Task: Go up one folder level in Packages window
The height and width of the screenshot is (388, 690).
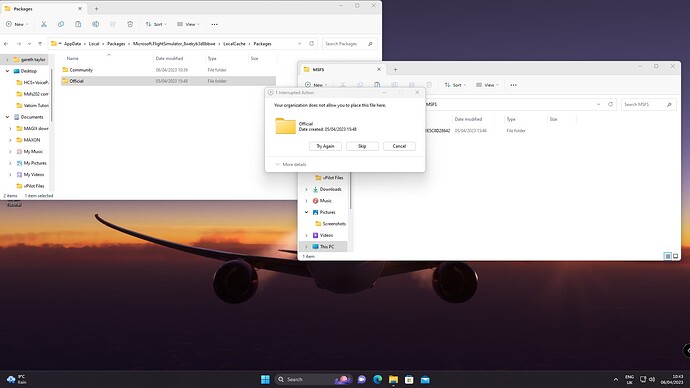Action: [x=40, y=44]
